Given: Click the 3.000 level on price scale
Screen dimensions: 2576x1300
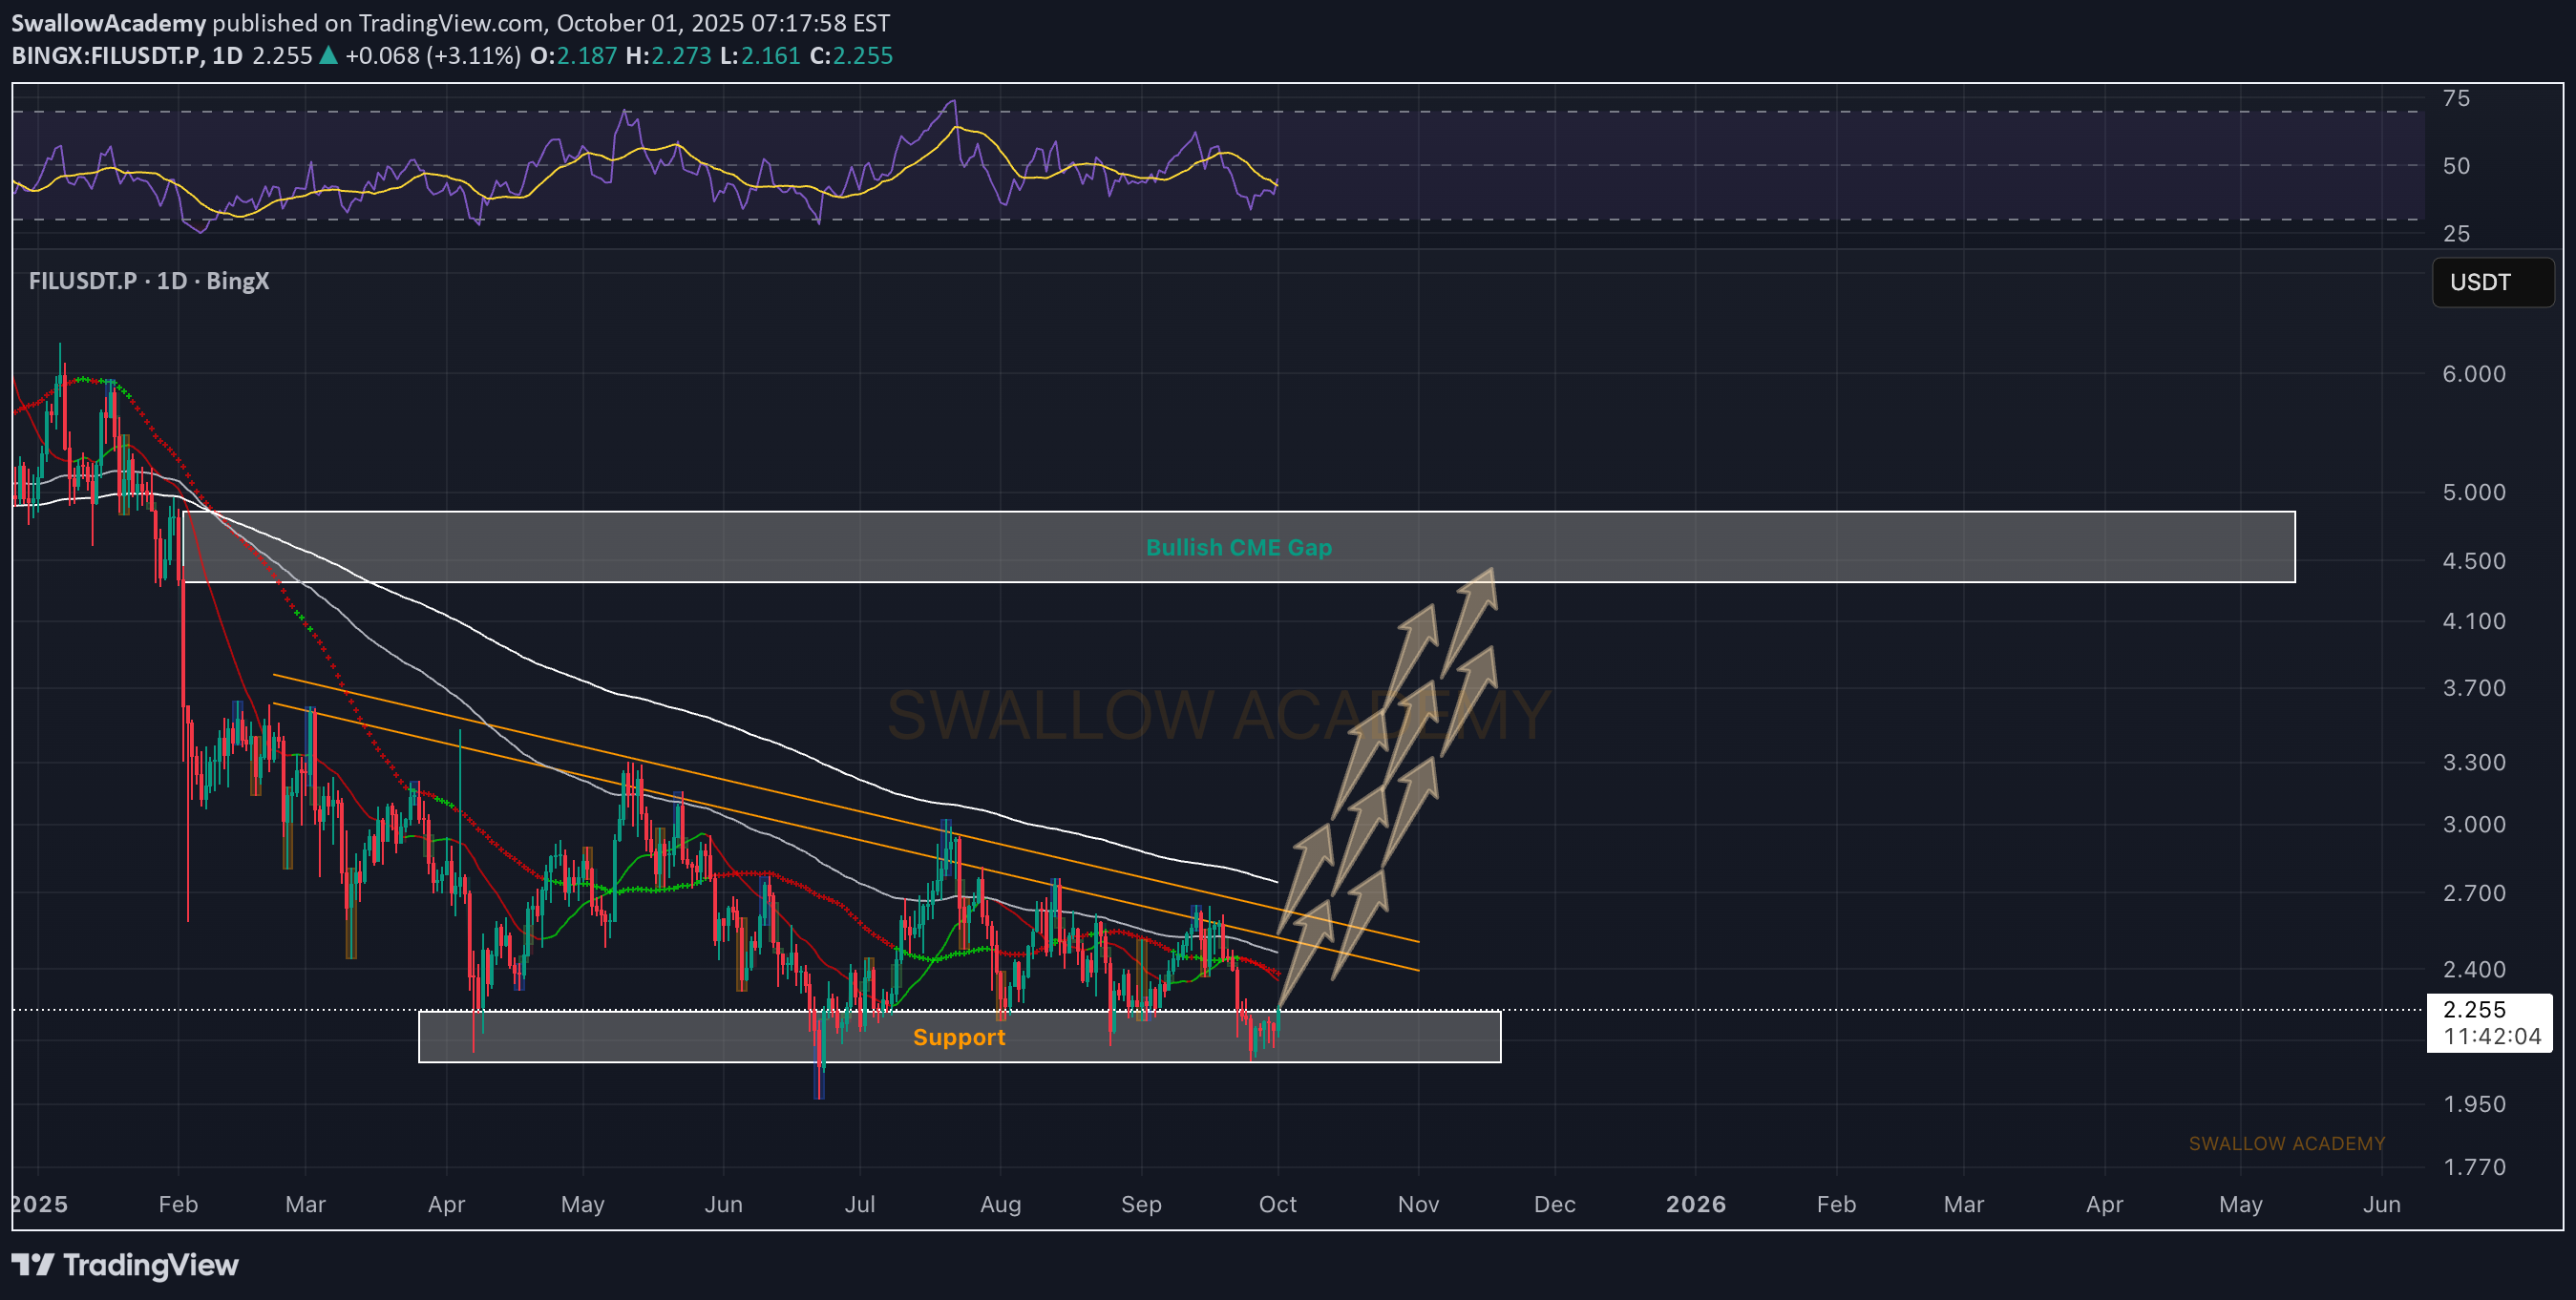Looking at the screenshot, I should tap(2473, 825).
